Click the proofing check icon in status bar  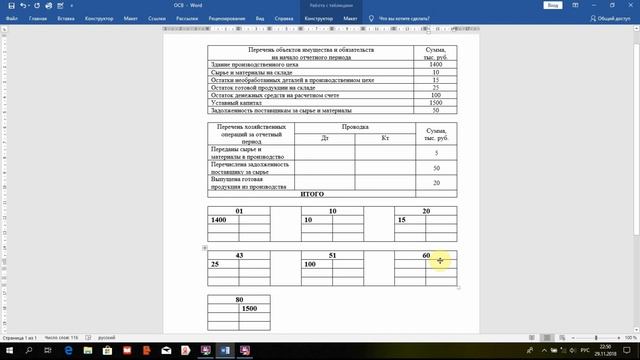pos(88,338)
